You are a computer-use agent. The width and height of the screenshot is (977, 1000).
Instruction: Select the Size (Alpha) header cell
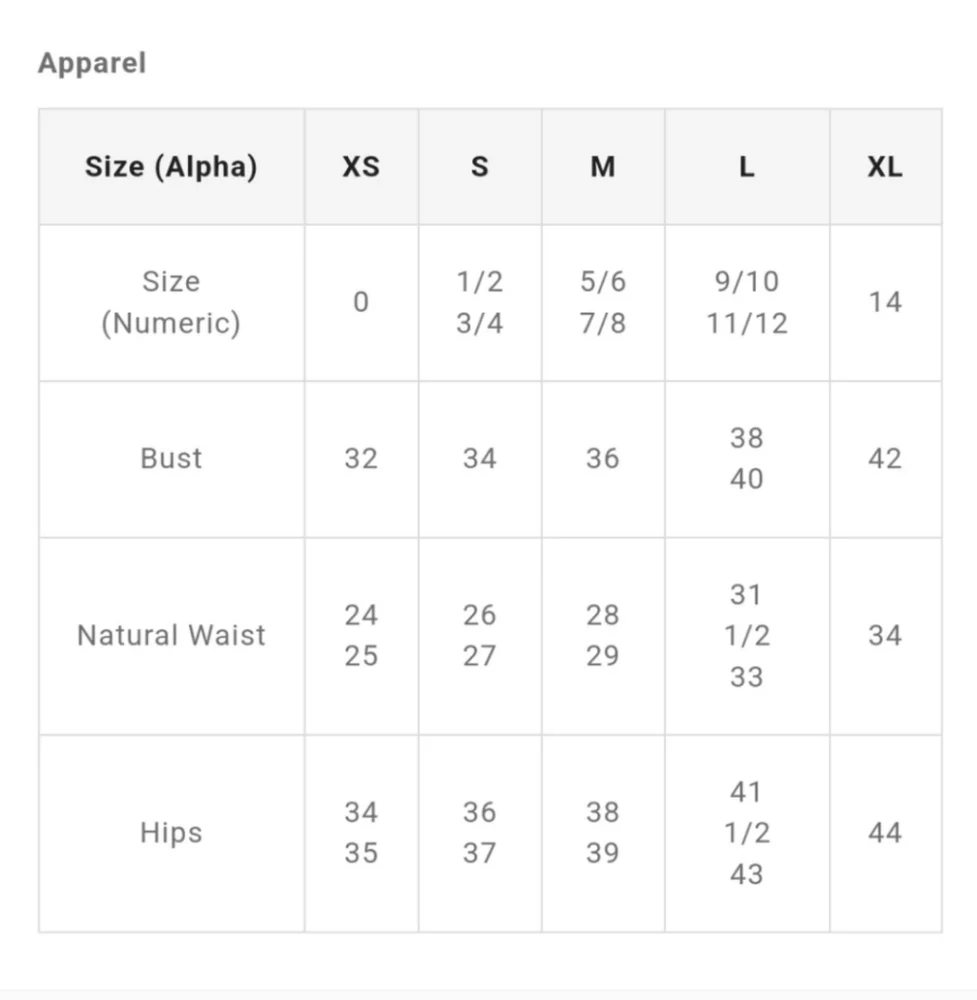click(x=171, y=166)
